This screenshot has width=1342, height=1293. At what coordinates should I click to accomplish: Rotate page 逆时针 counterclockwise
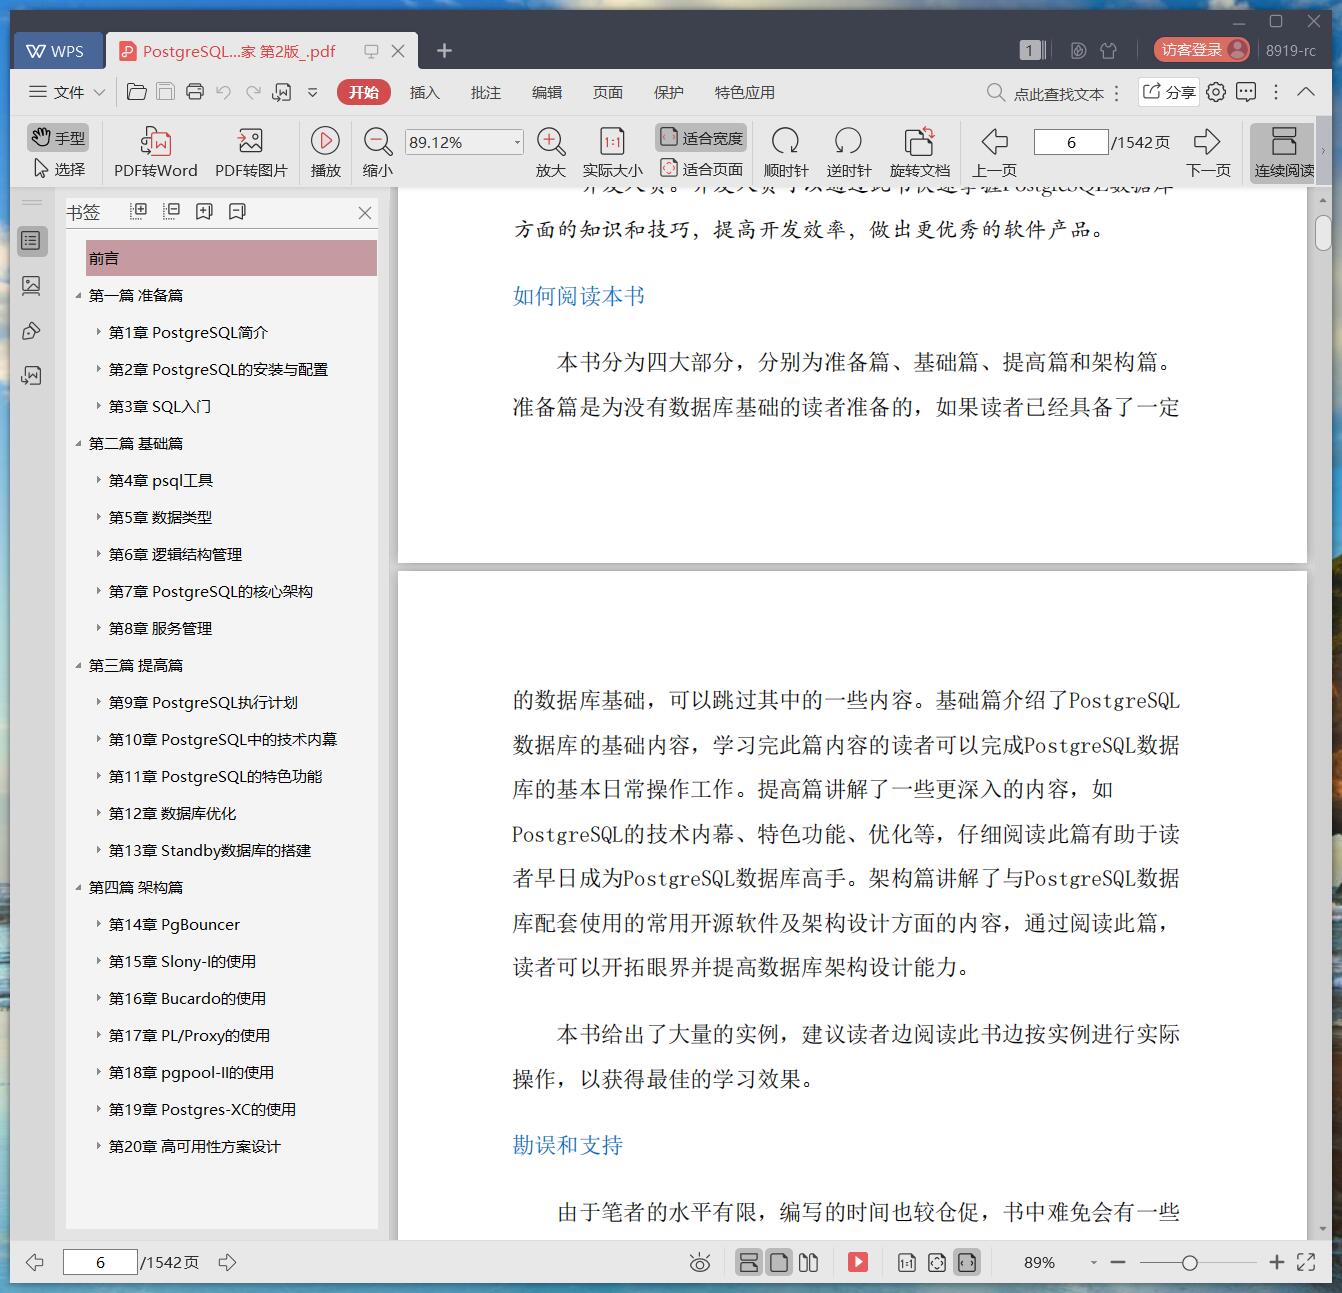(848, 152)
